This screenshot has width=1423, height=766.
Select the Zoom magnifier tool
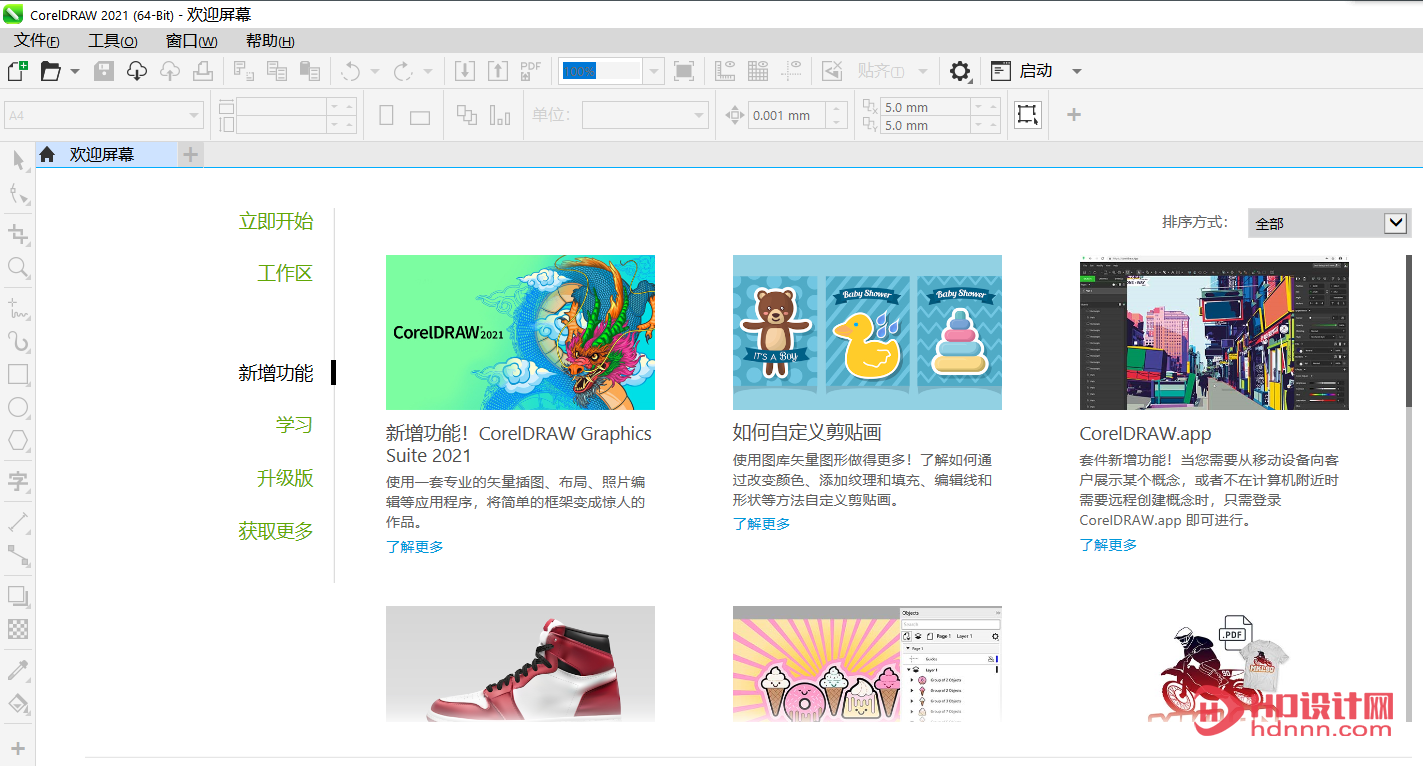18,268
